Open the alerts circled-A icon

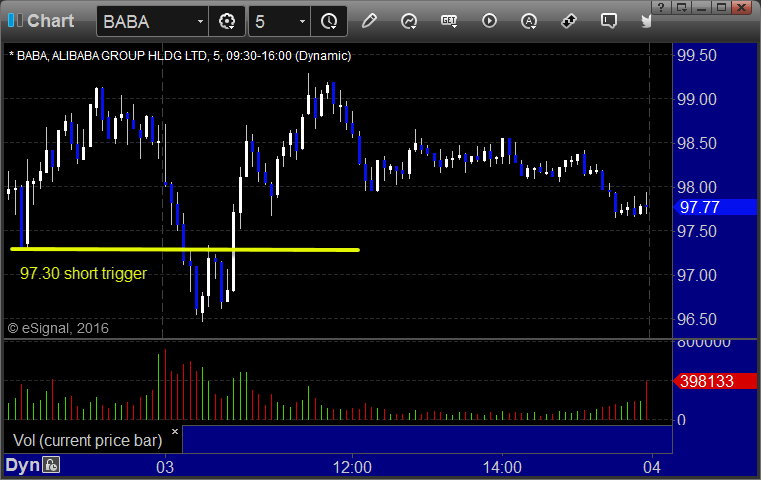coord(529,21)
